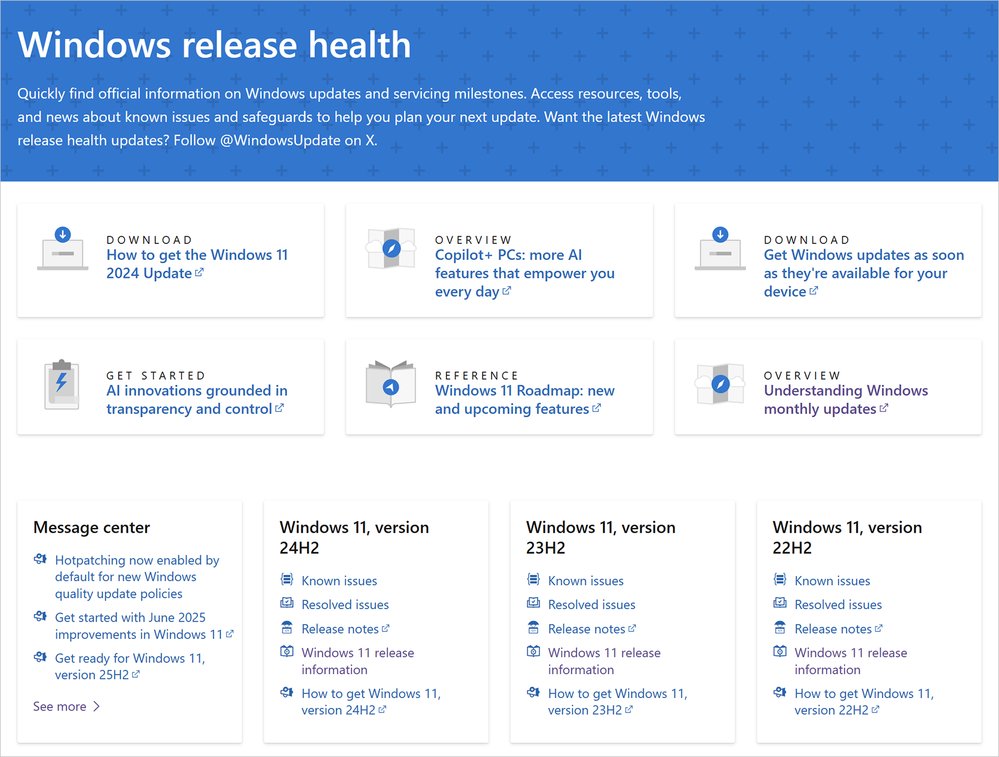Click the laptop download icon beside Get Windows updates
This screenshot has width=999, height=757.
tap(720, 249)
